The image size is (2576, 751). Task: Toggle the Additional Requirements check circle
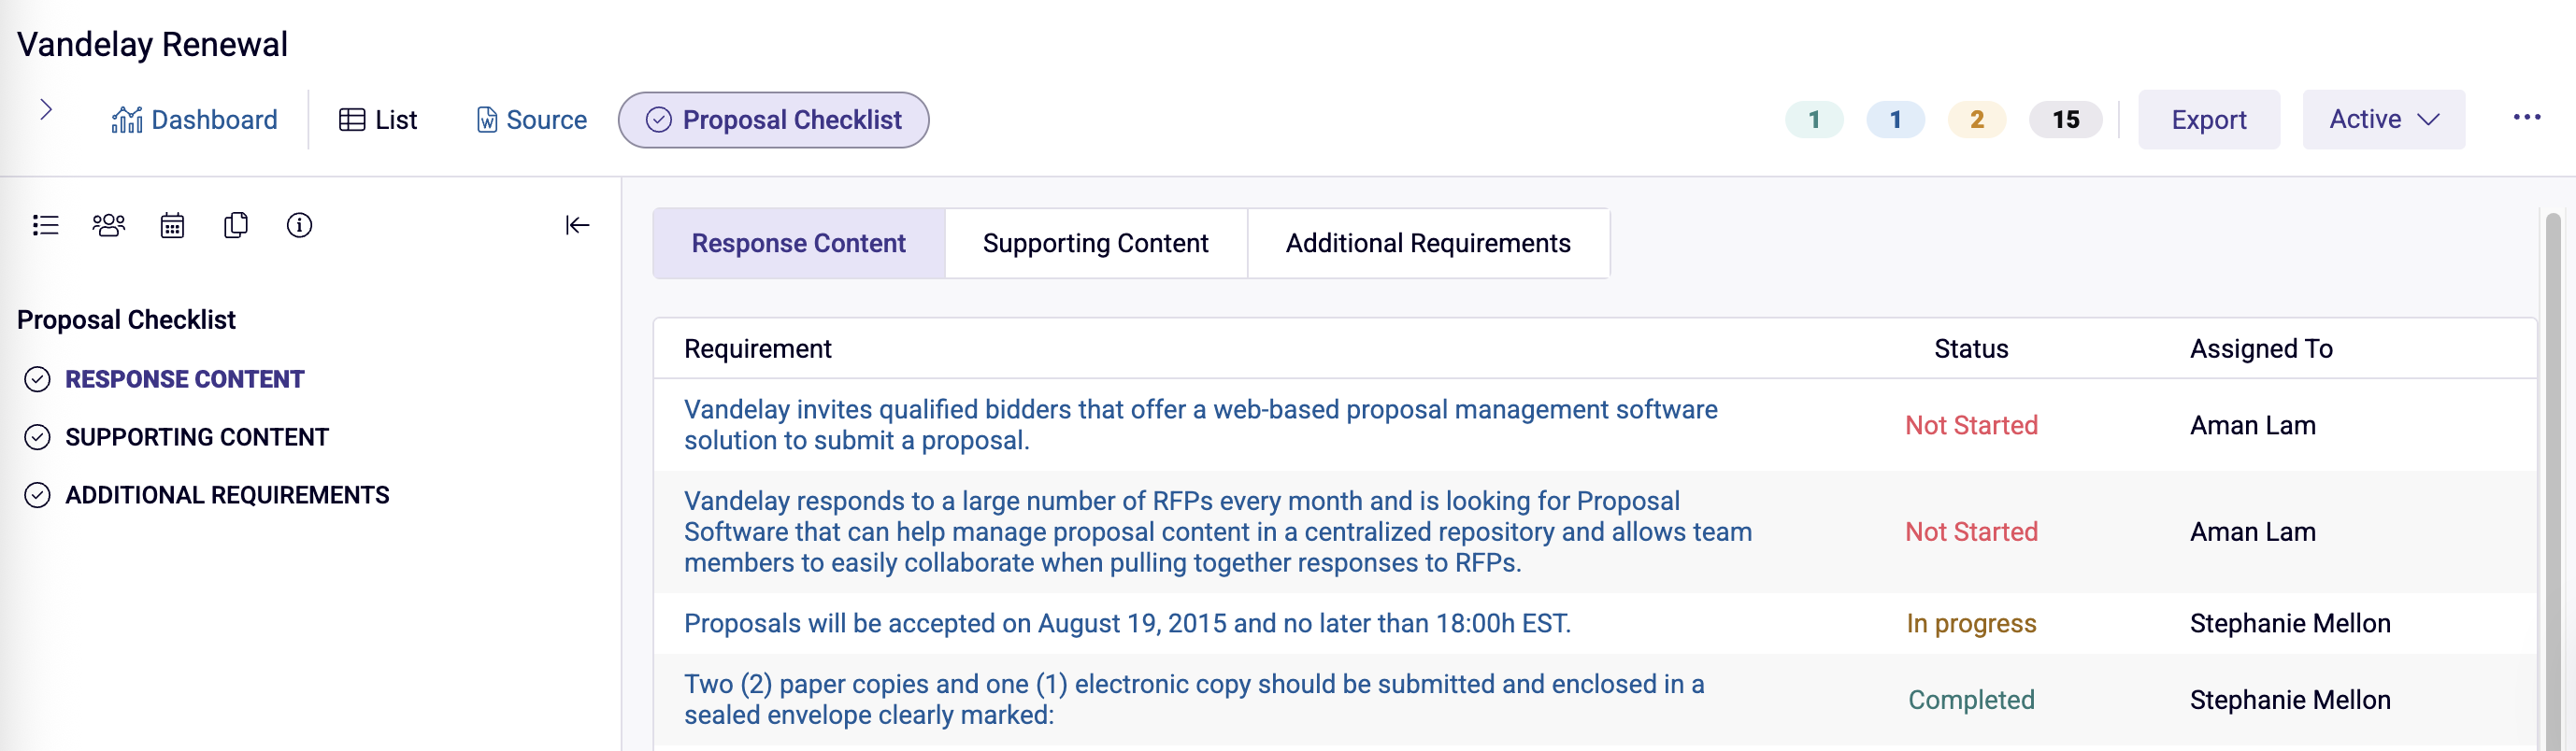click(x=37, y=495)
